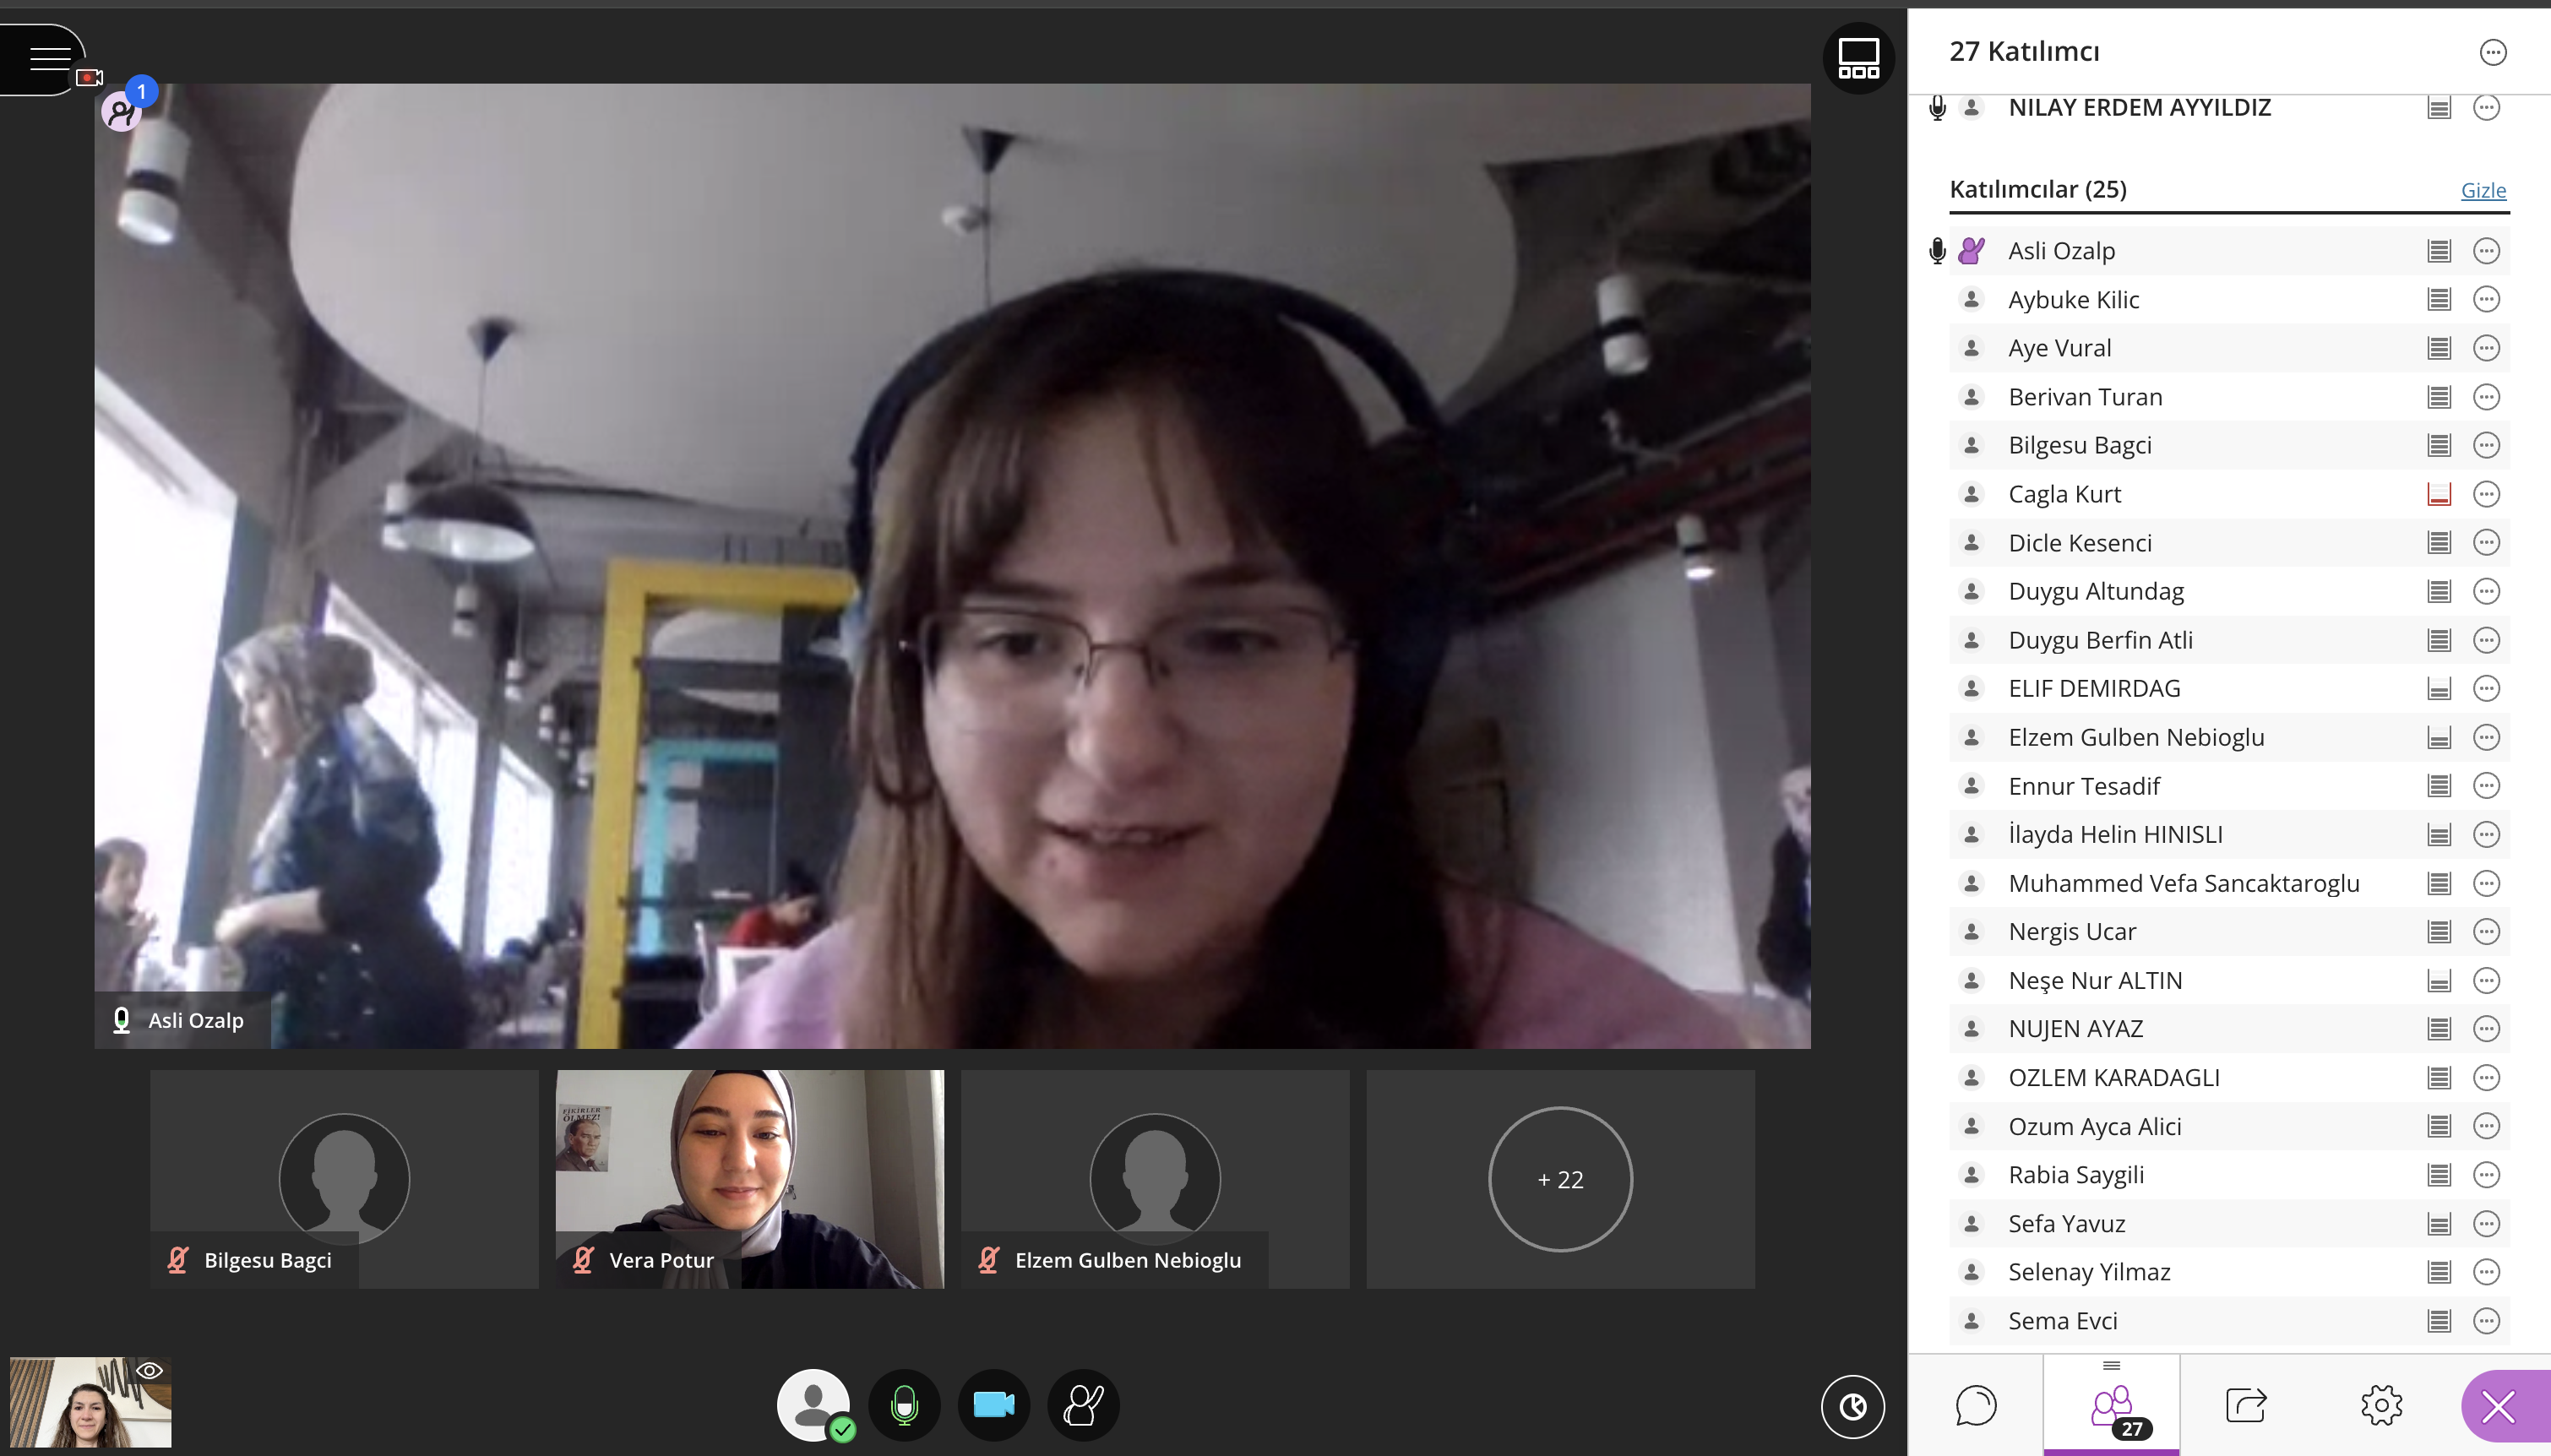Click the recording indicator icon near menu

[x=90, y=78]
